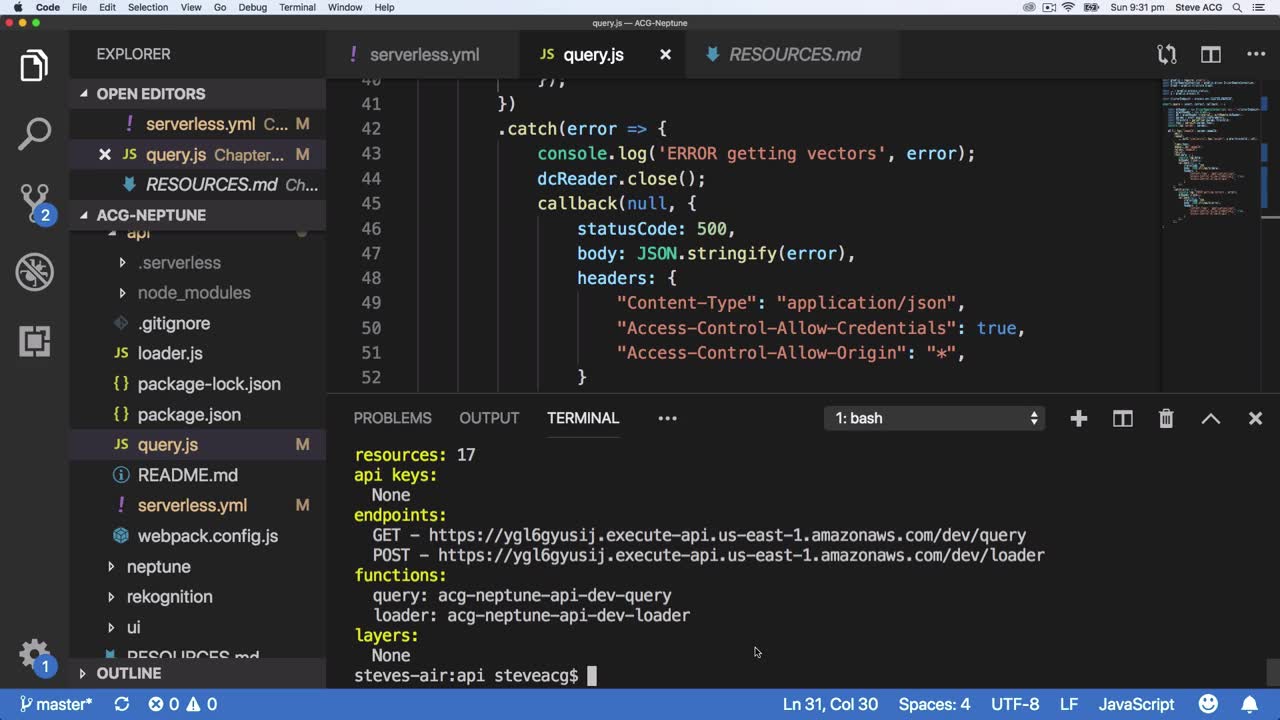Switch to the serverless.yml editor tab
Image resolution: width=1280 pixels, height=720 pixels.
click(424, 55)
